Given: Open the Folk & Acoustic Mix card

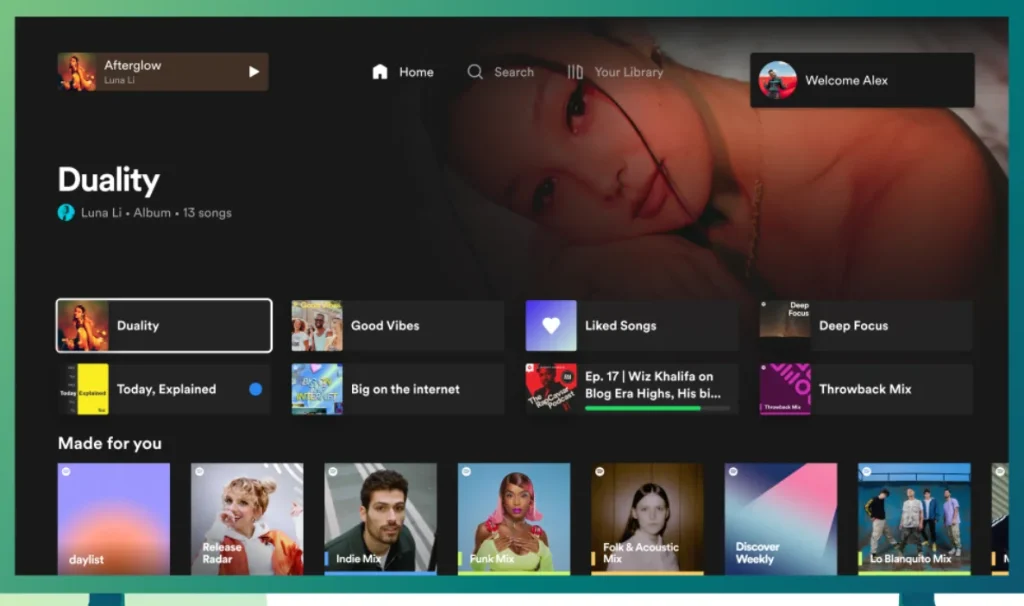Looking at the screenshot, I should coord(647,519).
